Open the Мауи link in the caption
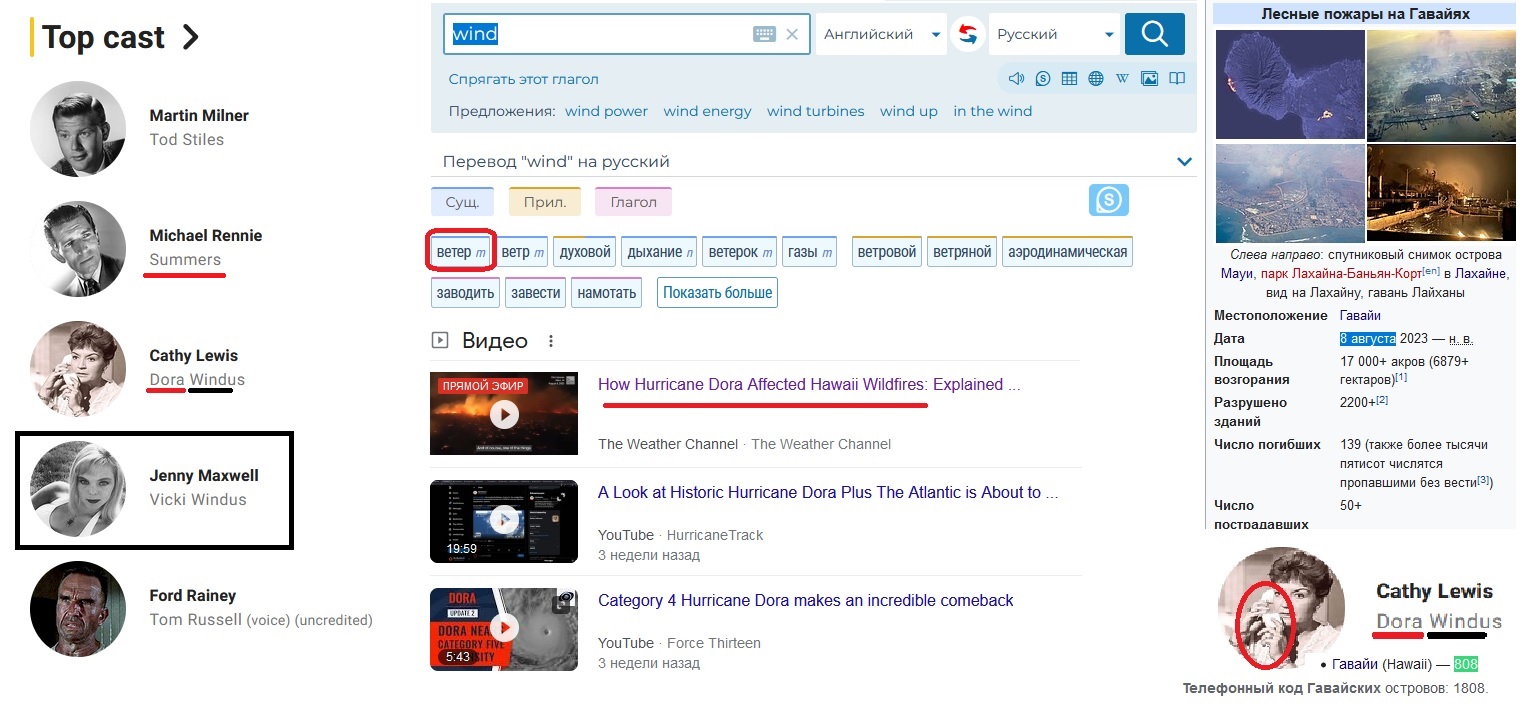This screenshot has height=716, width=1530. click(1237, 273)
